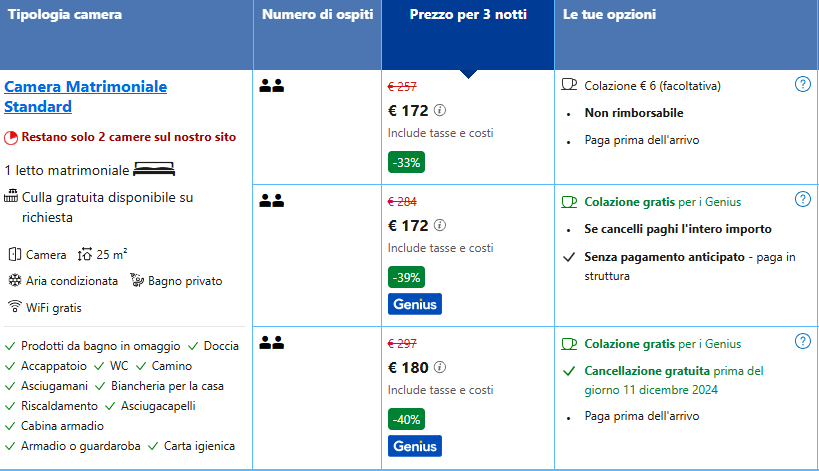Click help icon for the Non rimborsabile option
Viewport: 819px width, 471px height.
(802, 84)
